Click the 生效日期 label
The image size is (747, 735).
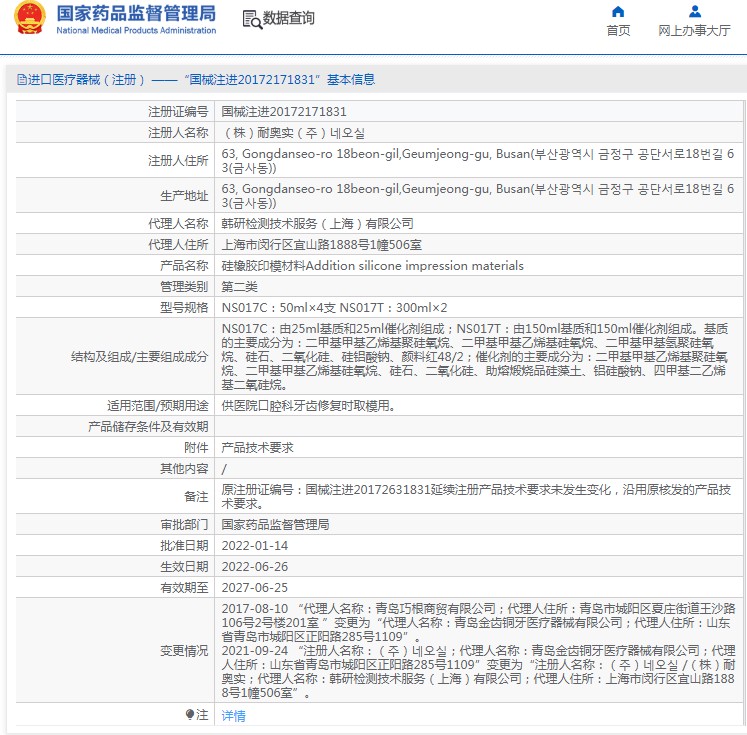click(x=184, y=567)
